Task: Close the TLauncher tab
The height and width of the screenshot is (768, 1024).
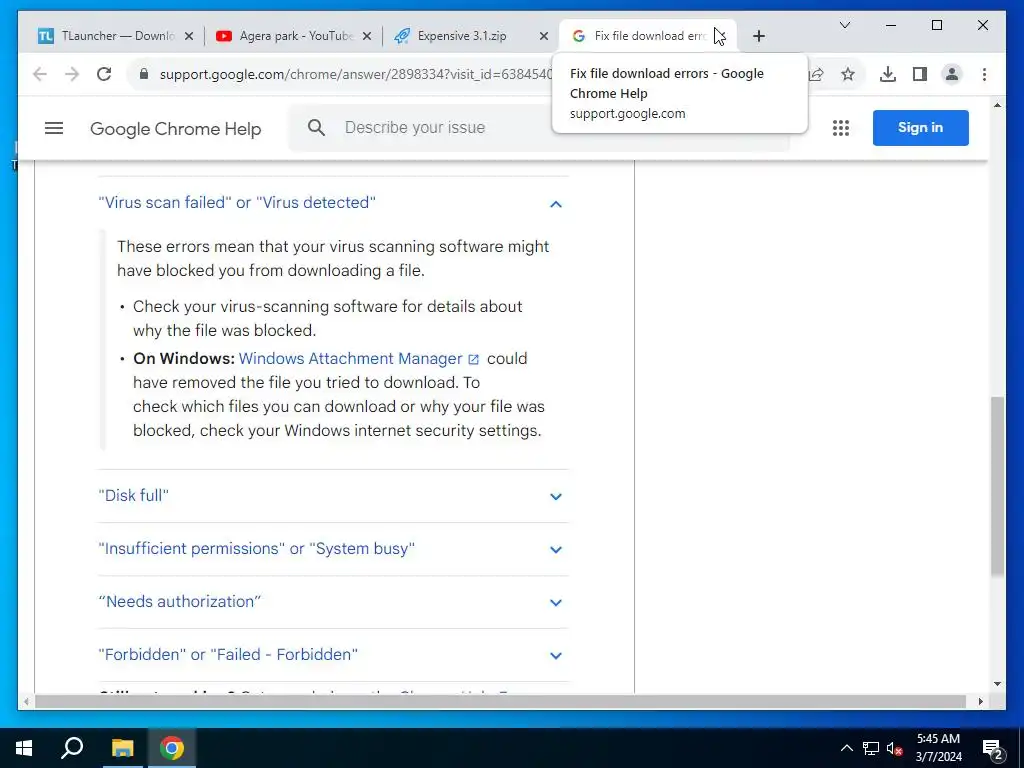Action: coord(189,37)
